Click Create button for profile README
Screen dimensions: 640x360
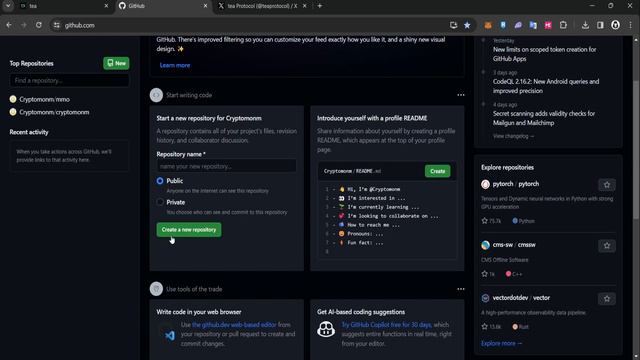(438, 171)
